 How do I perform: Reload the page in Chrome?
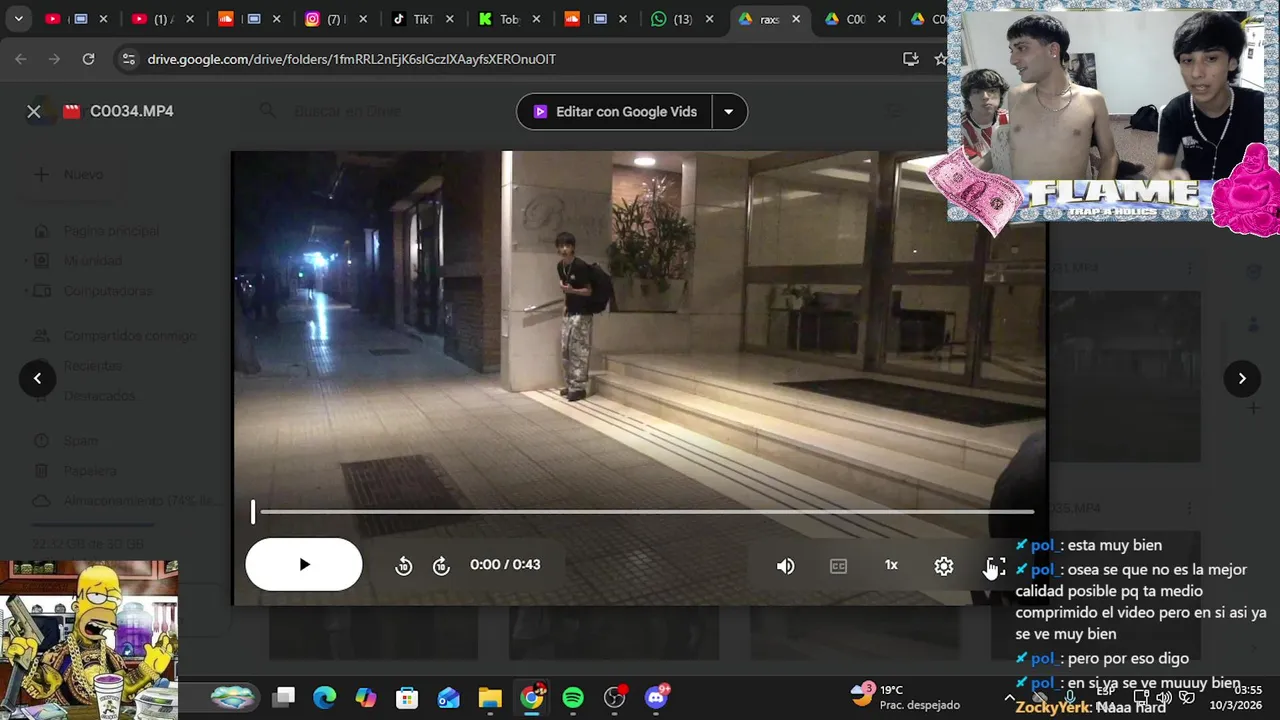coord(88,59)
